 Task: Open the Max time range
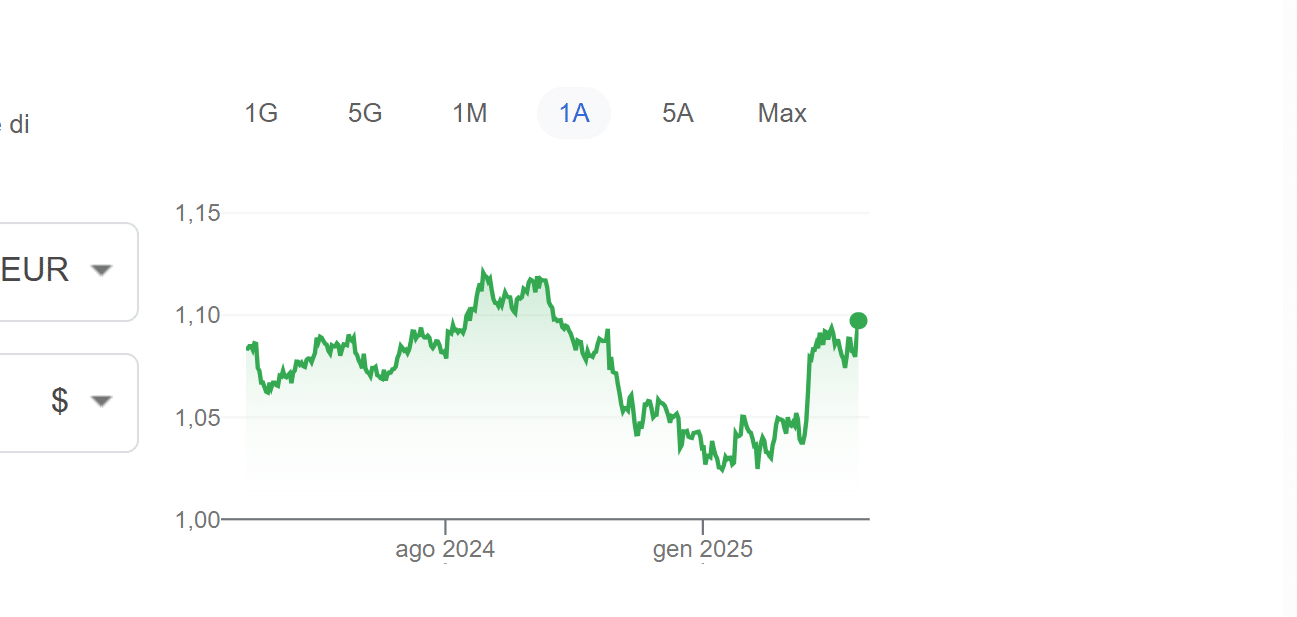(782, 113)
